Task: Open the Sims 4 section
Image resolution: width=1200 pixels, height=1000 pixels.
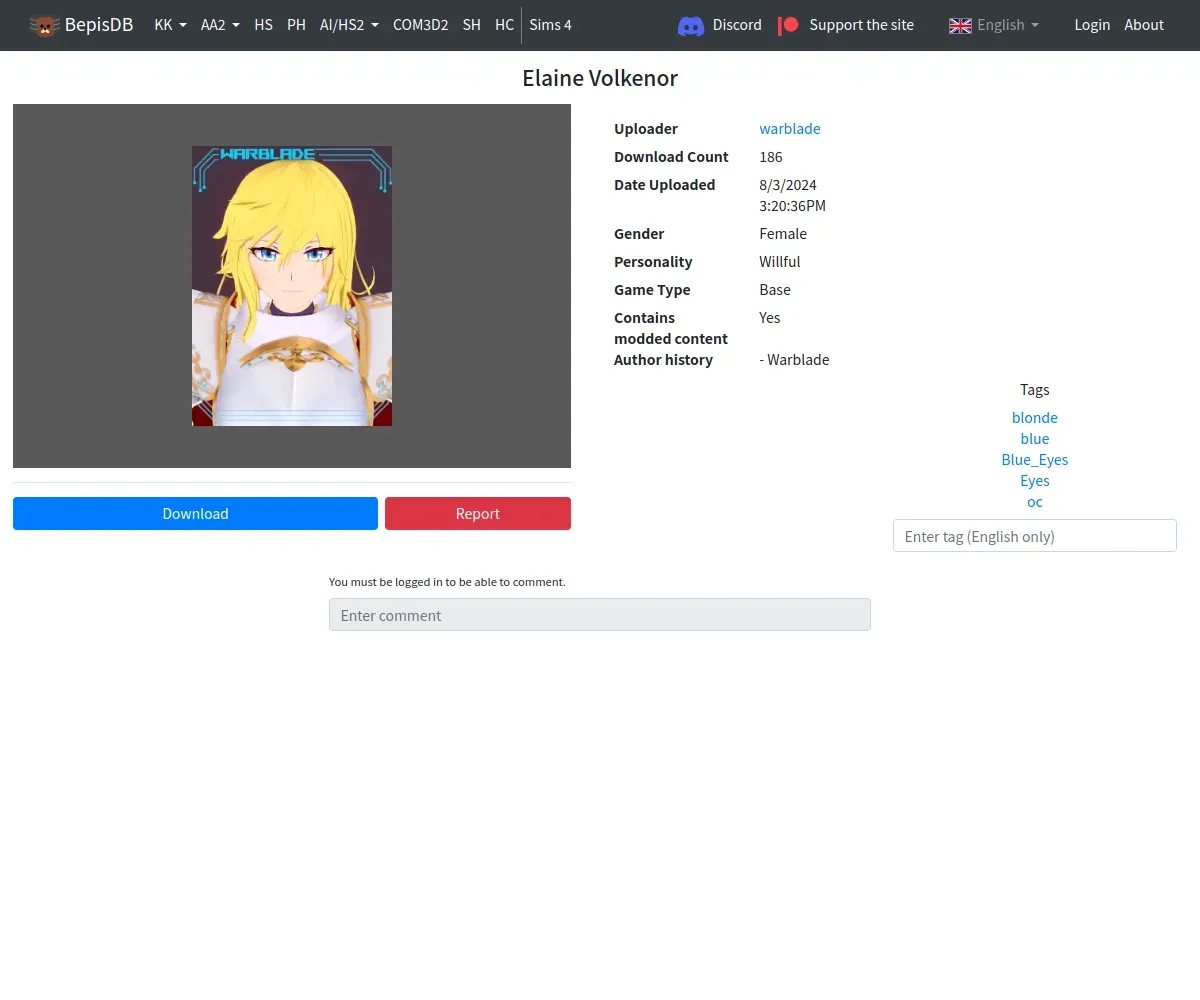Action: pos(550,25)
